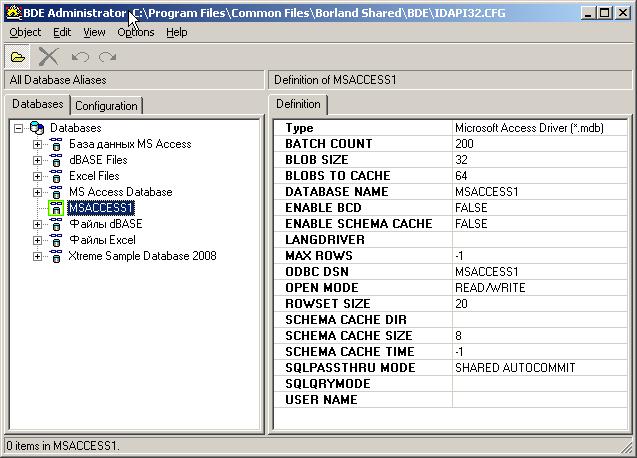637x458 pixels.
Task: Open the Object menu
Action: tap(25, 32)
